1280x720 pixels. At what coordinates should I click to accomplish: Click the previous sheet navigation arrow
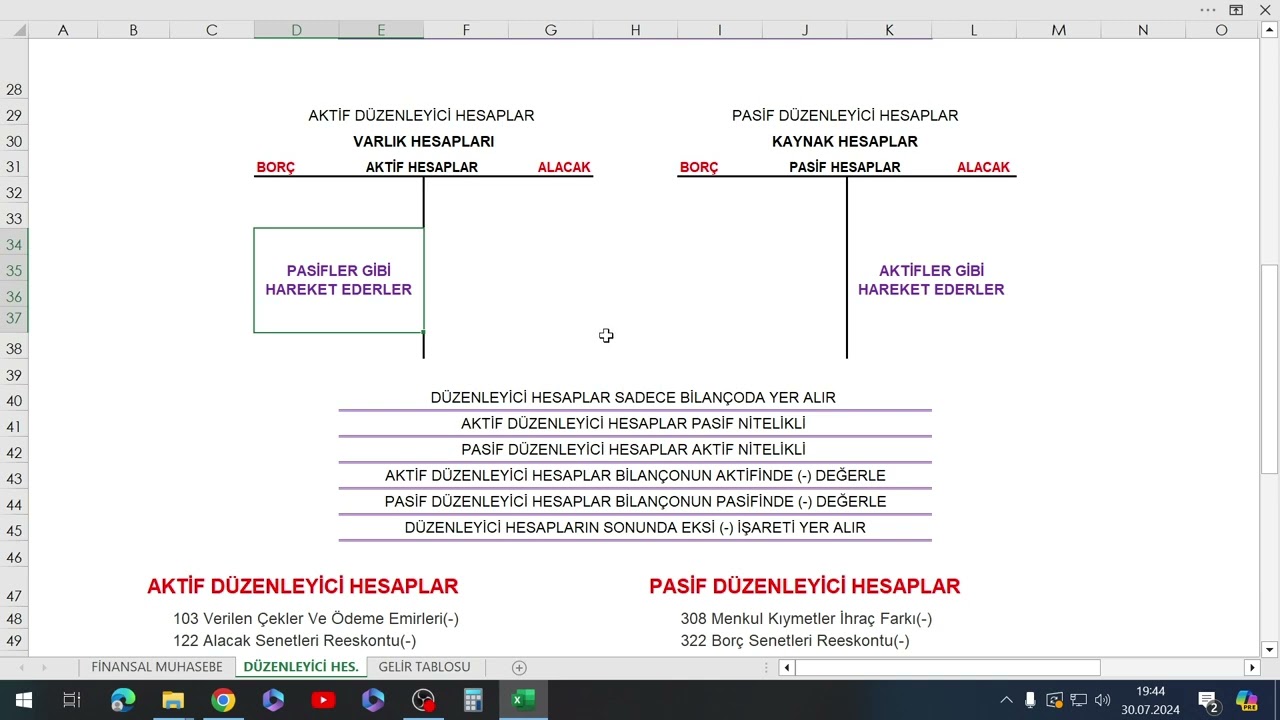pos(20,667)
